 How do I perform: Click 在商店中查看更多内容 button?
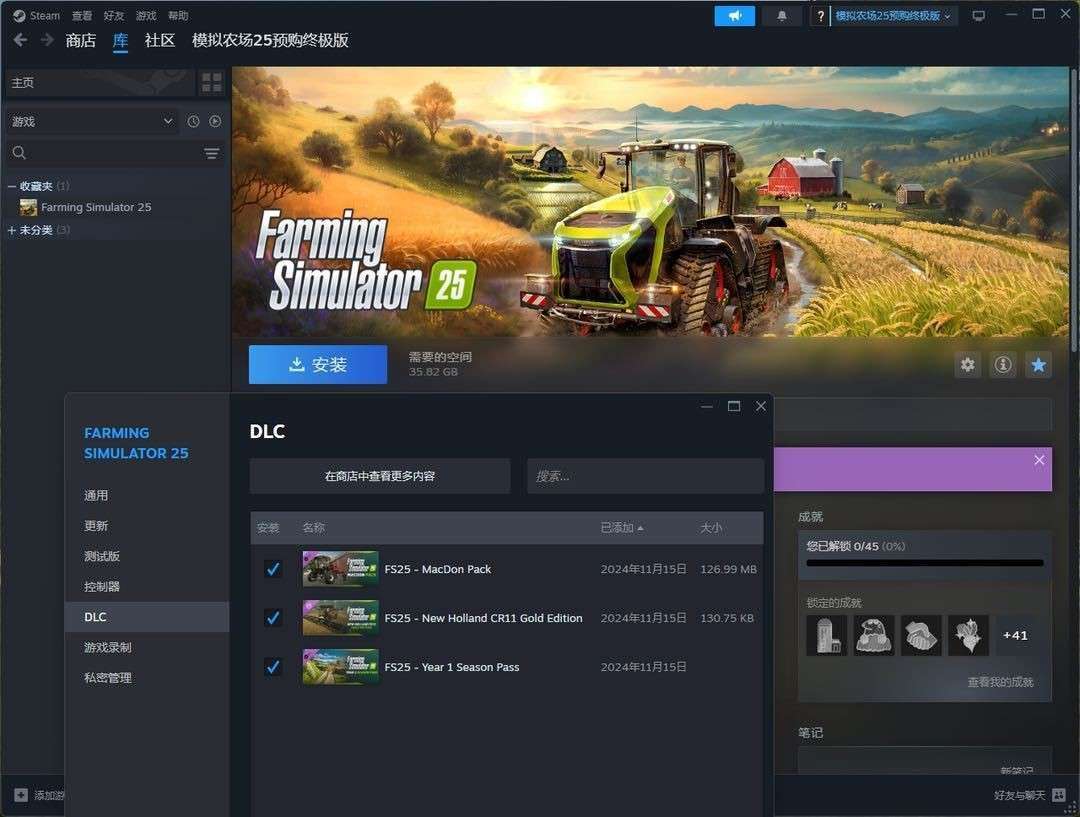[x=380, y=476]
